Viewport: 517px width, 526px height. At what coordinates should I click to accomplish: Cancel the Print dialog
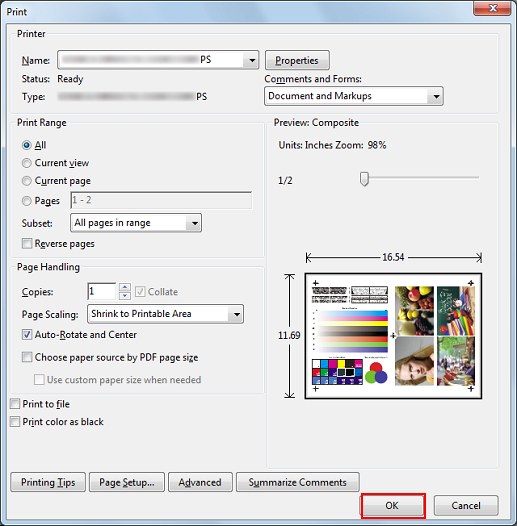[x=466, y=506]
